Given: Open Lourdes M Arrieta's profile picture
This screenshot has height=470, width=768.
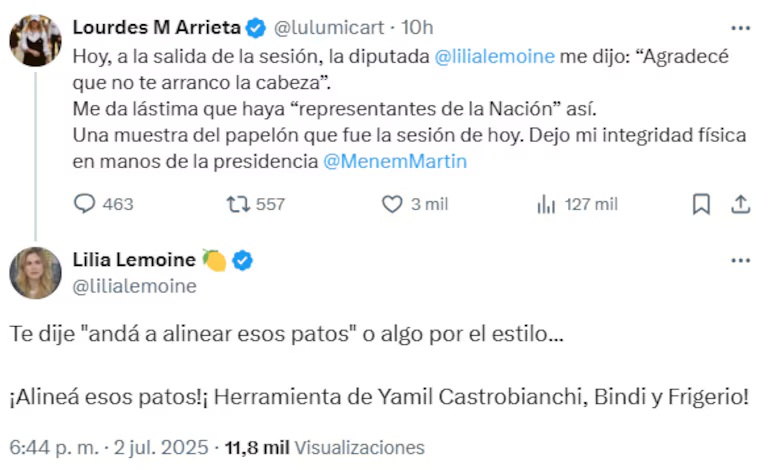Looking at the screenshot, I should [35, 41].
